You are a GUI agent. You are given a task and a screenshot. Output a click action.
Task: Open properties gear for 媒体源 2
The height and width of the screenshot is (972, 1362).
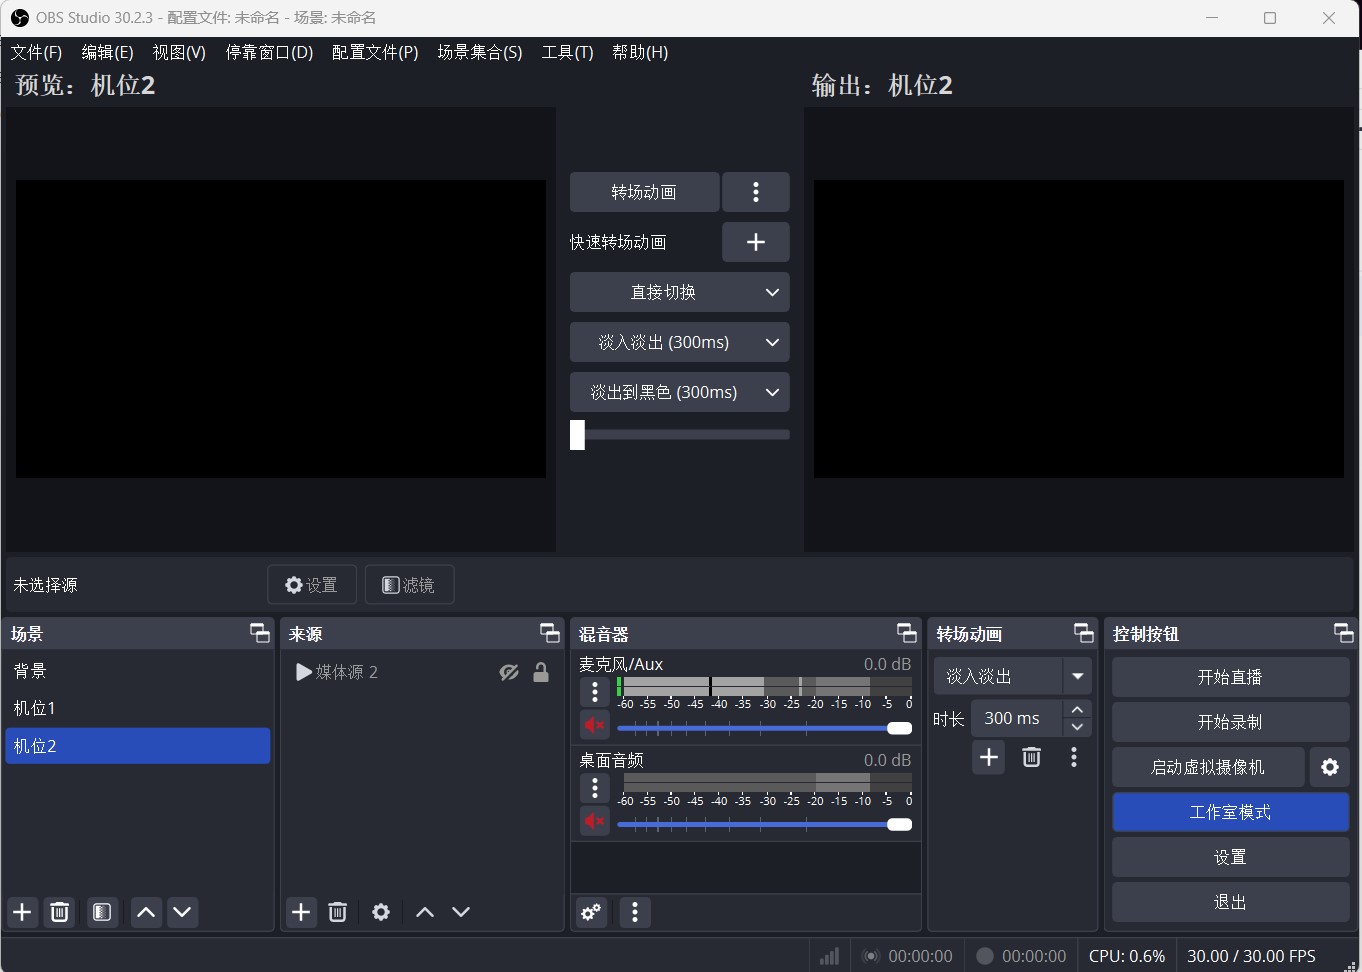(380, 912)
